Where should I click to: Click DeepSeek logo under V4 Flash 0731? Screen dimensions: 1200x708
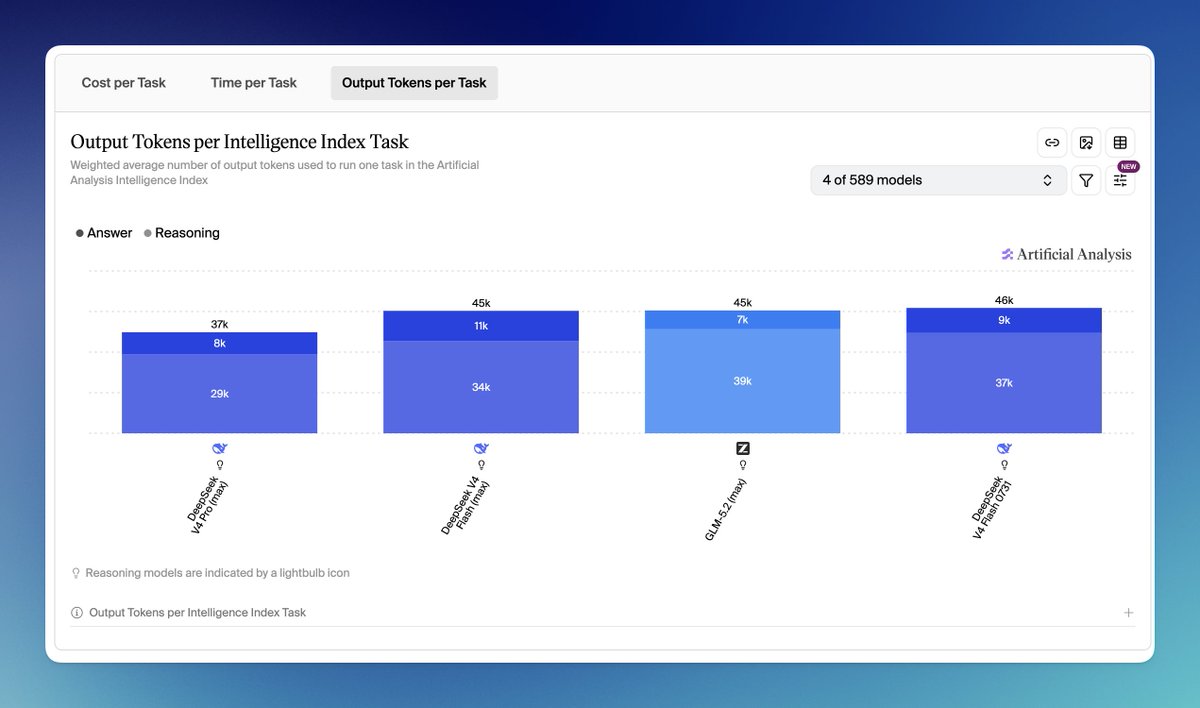[x=1004, y=449]
